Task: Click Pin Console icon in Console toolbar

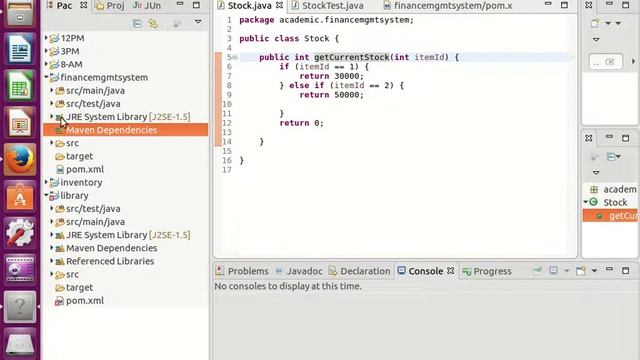Action: point(537,270)
